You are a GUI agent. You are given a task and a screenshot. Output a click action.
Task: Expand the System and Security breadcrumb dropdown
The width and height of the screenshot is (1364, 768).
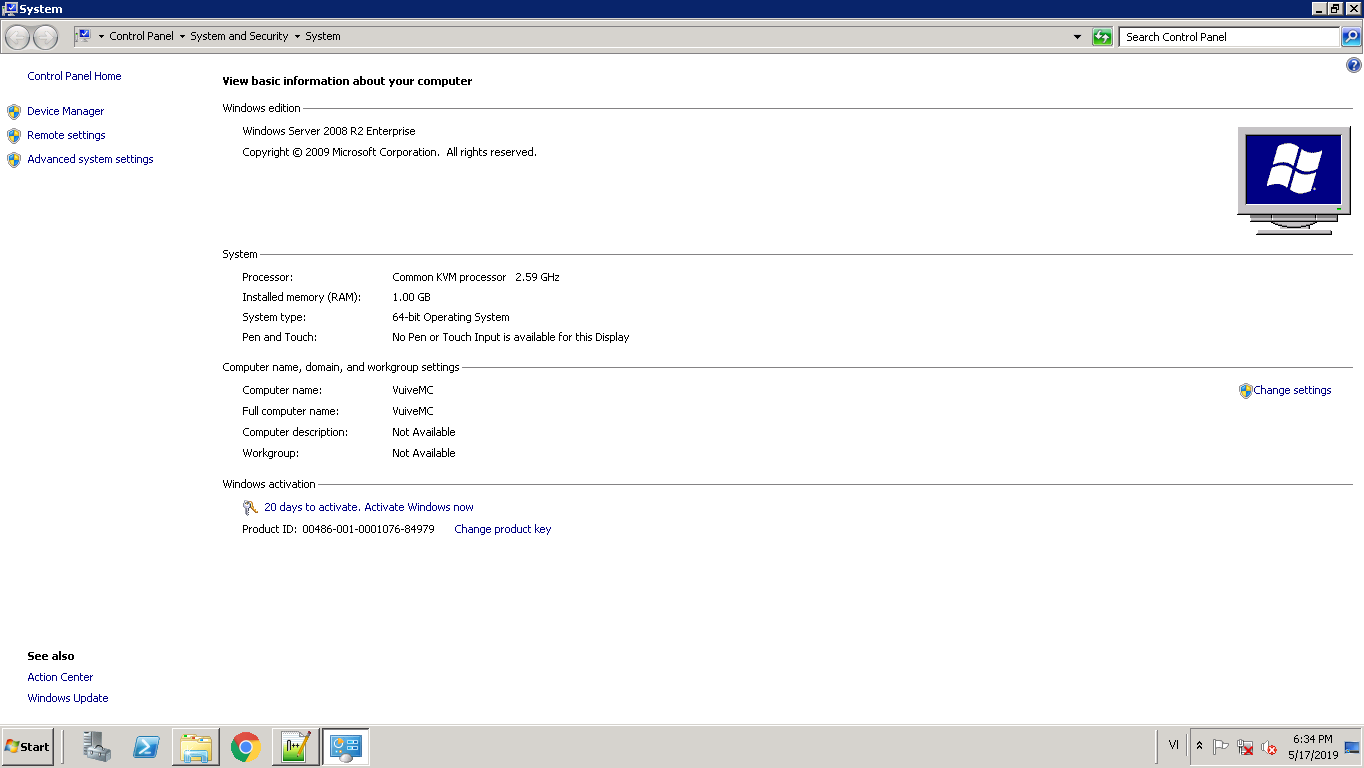click(x=297, y=37)
